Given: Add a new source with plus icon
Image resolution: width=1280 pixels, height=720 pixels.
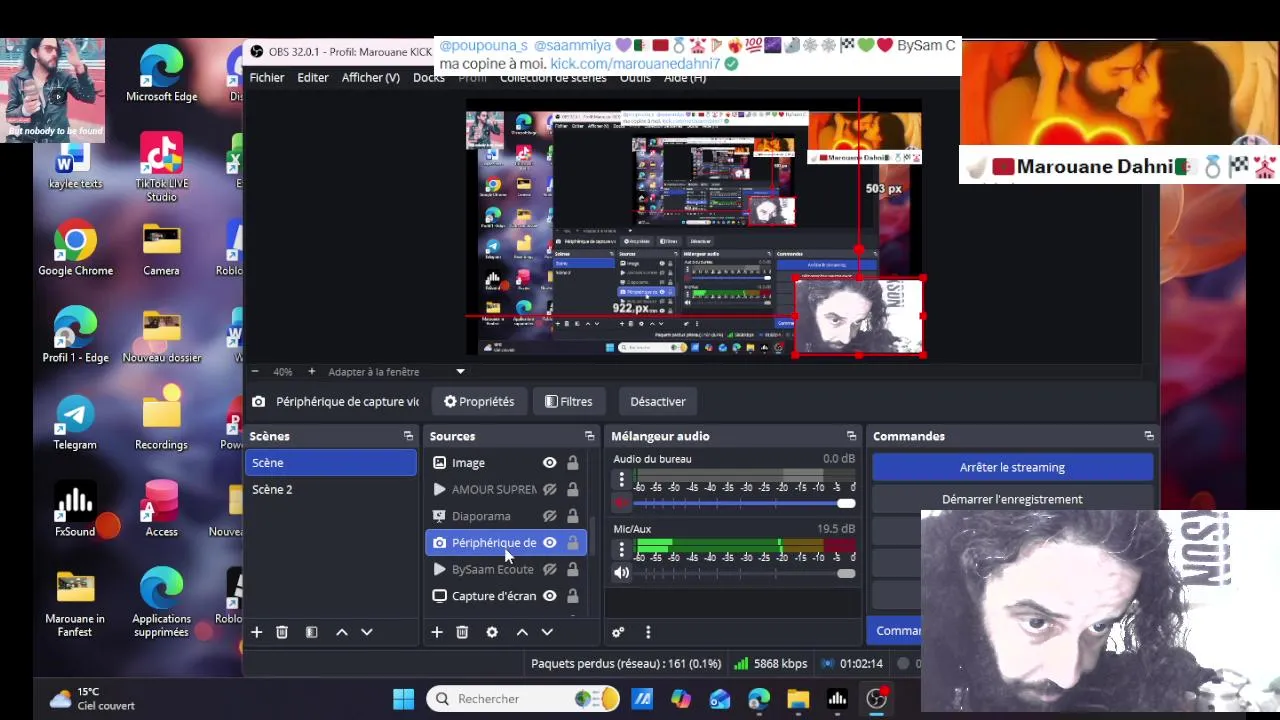Looking at the screenshot, I should pos(437,632).
